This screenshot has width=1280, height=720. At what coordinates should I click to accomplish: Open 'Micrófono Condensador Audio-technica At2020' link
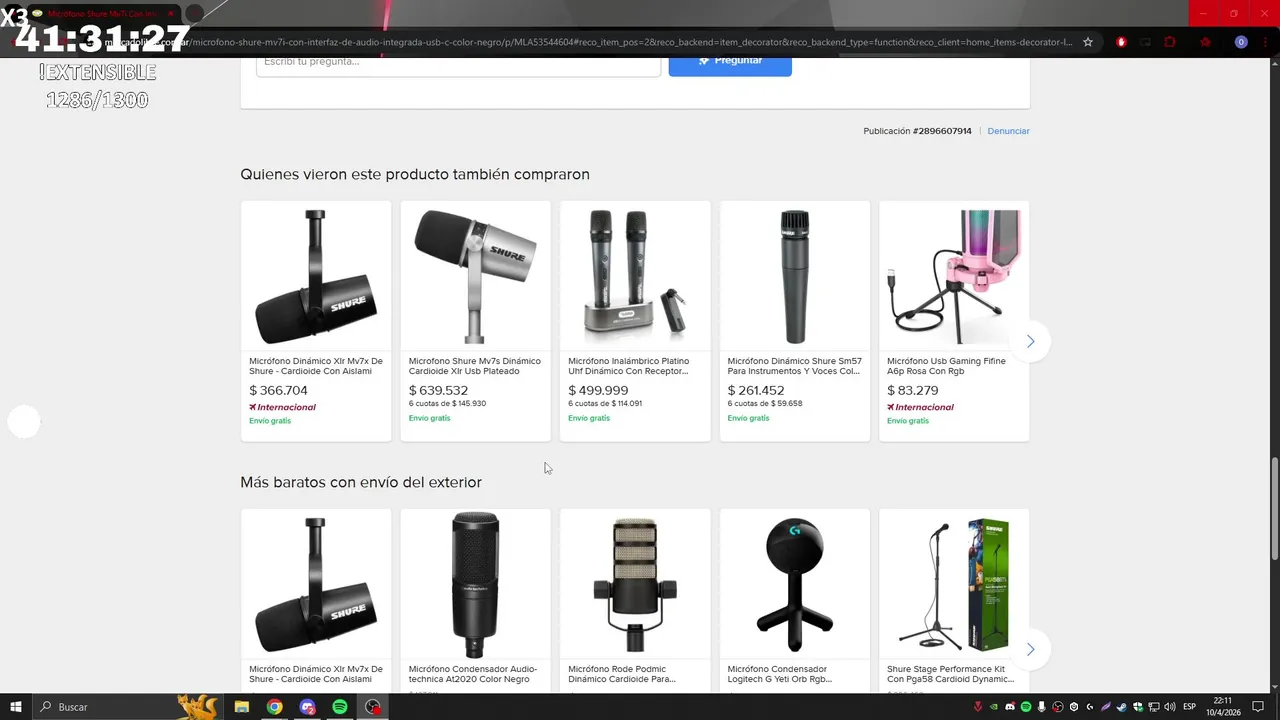point(473,674)
